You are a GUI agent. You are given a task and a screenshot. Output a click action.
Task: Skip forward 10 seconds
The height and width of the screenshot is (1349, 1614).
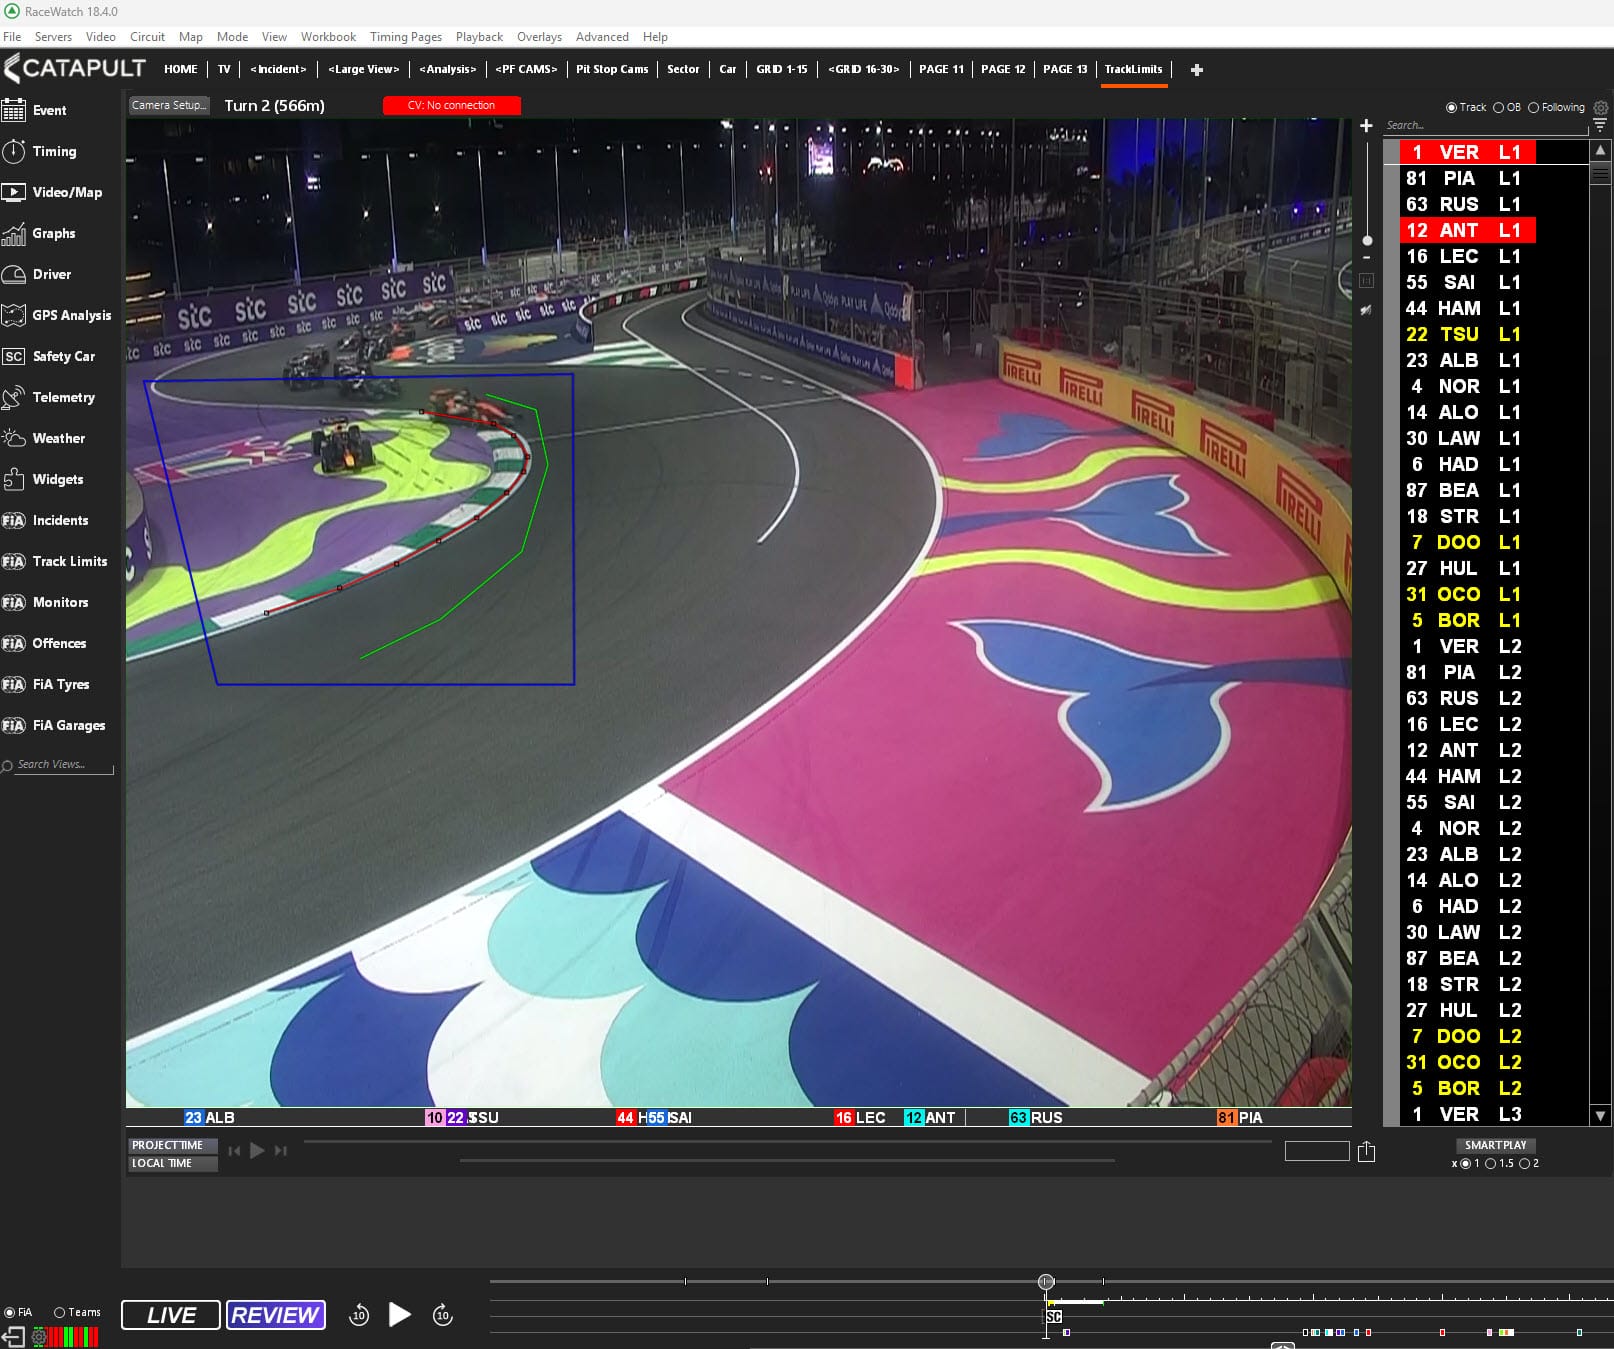click(x=443, y=1315)
